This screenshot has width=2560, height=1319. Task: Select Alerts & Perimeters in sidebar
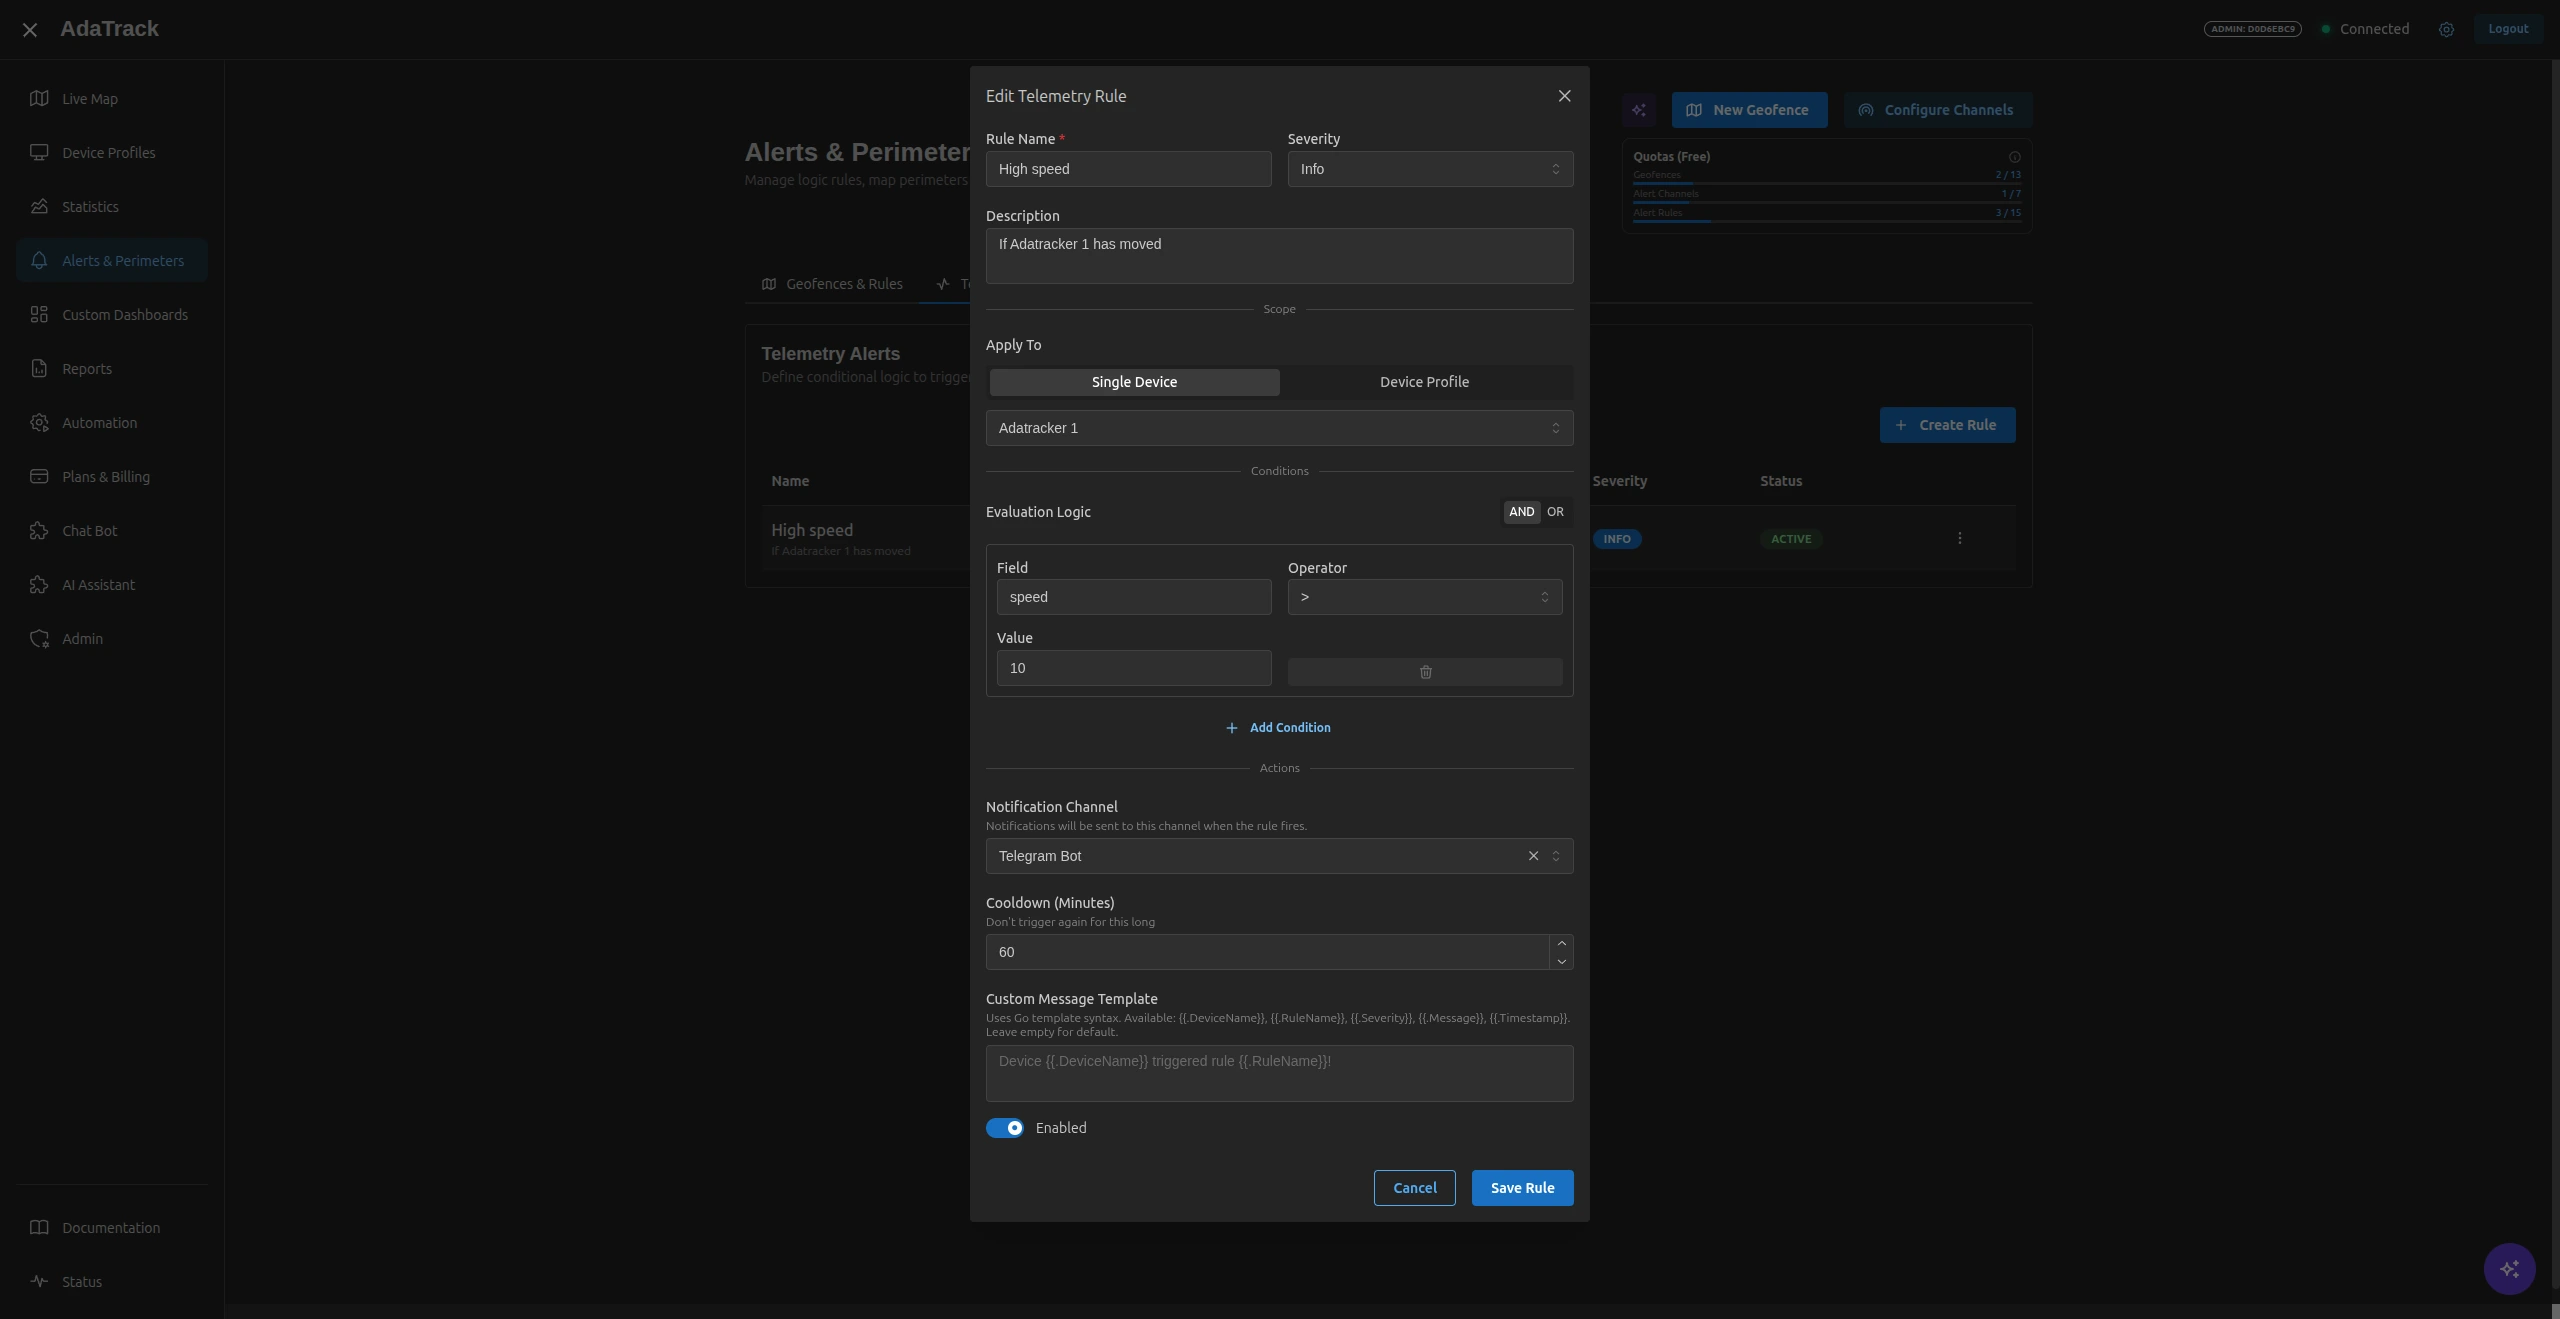111,261
